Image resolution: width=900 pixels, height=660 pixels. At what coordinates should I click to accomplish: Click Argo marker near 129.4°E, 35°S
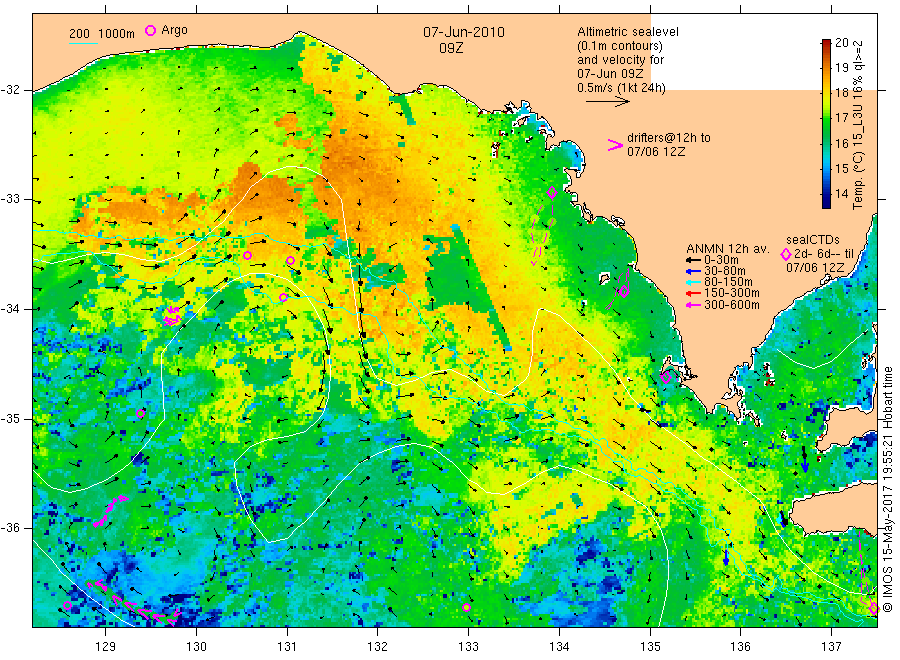point(141,413)
